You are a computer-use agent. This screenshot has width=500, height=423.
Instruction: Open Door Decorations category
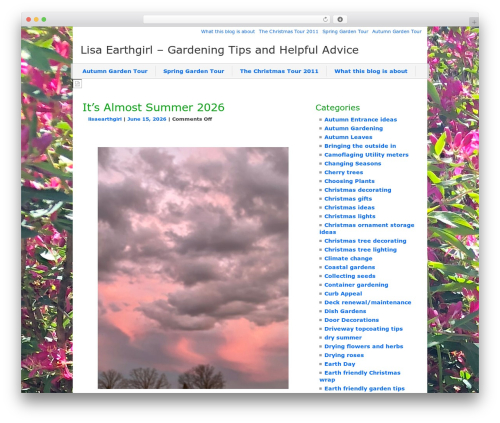pos(352,320)
